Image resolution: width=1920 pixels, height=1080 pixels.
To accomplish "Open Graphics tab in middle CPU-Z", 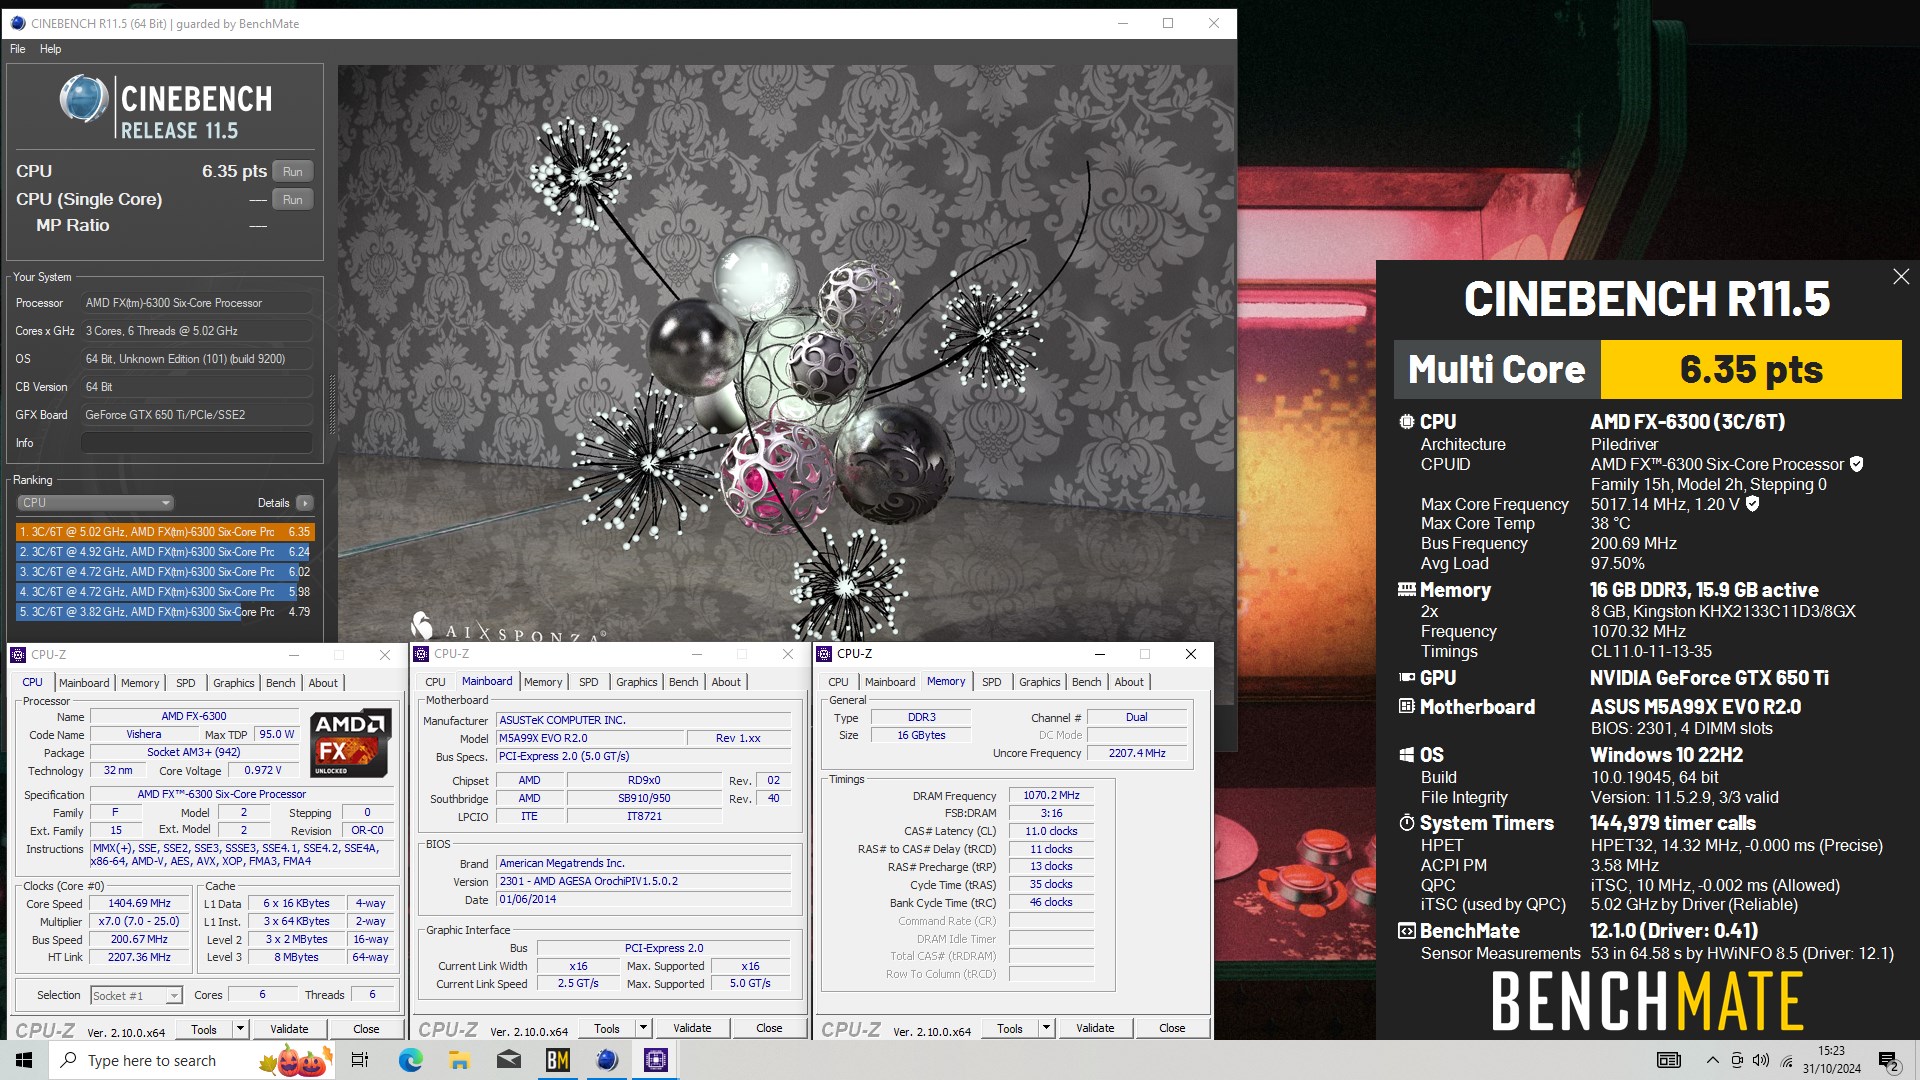I will pos(637,682).
